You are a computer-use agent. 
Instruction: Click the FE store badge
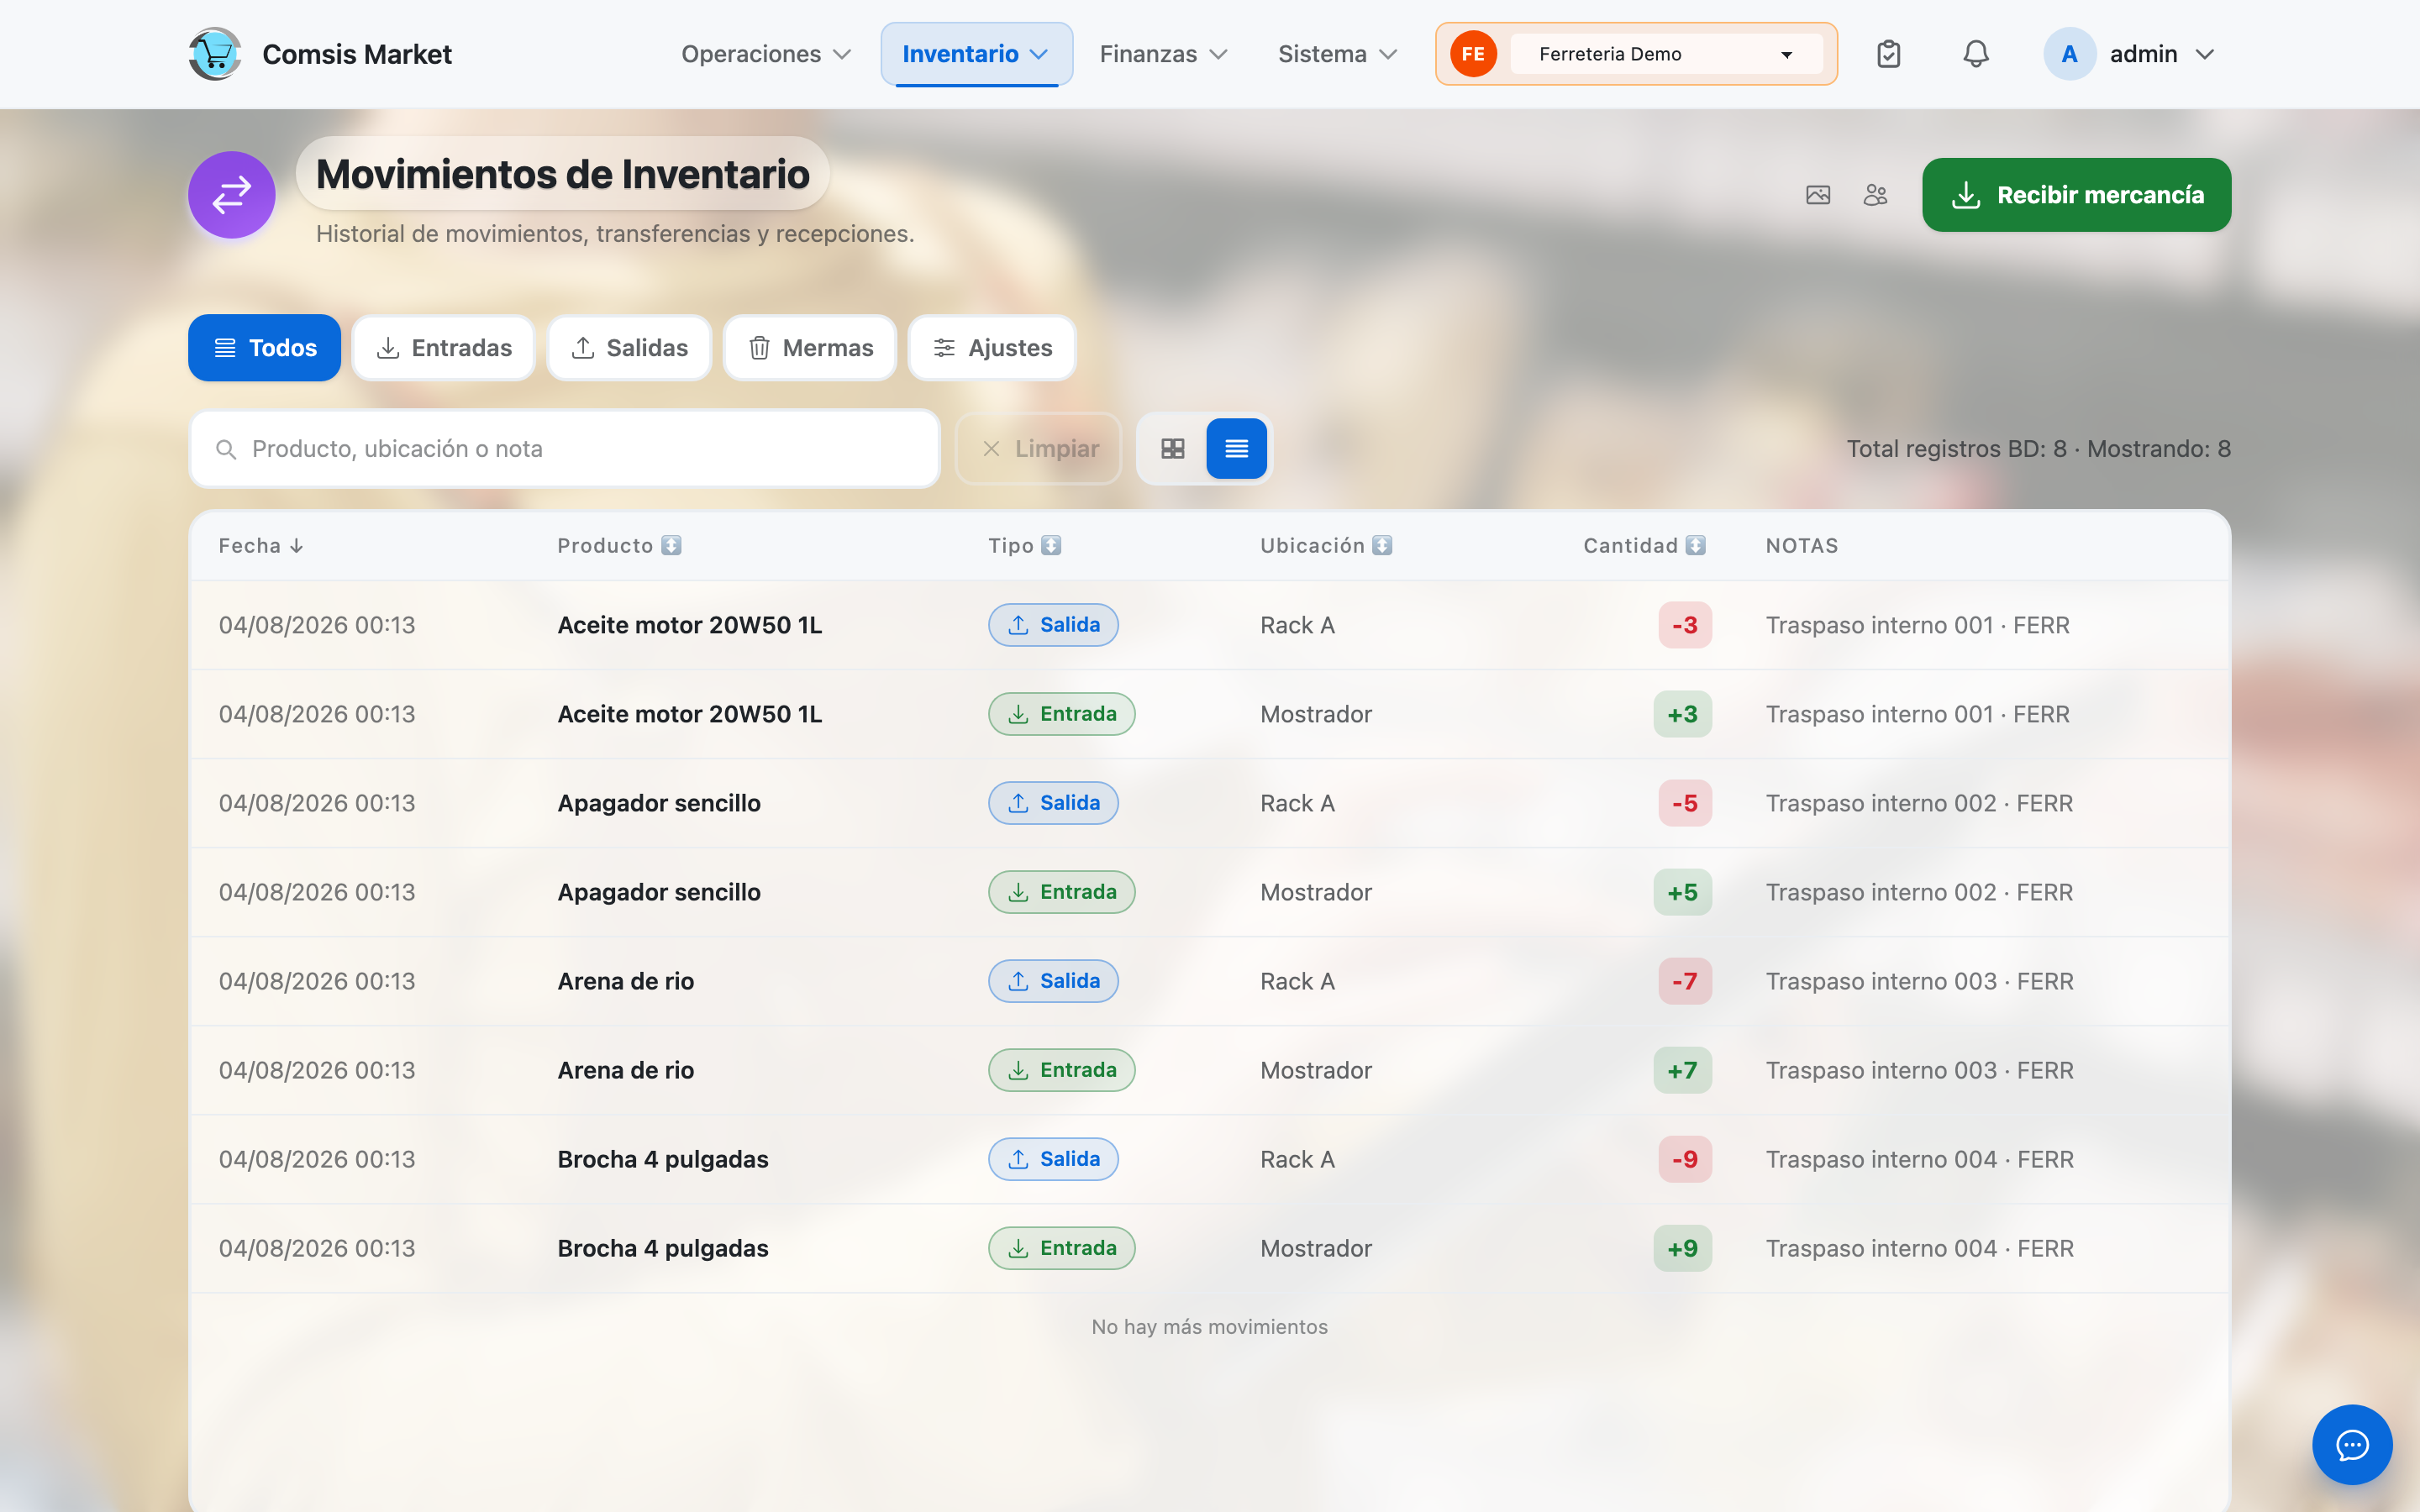tap(1473, 54)
